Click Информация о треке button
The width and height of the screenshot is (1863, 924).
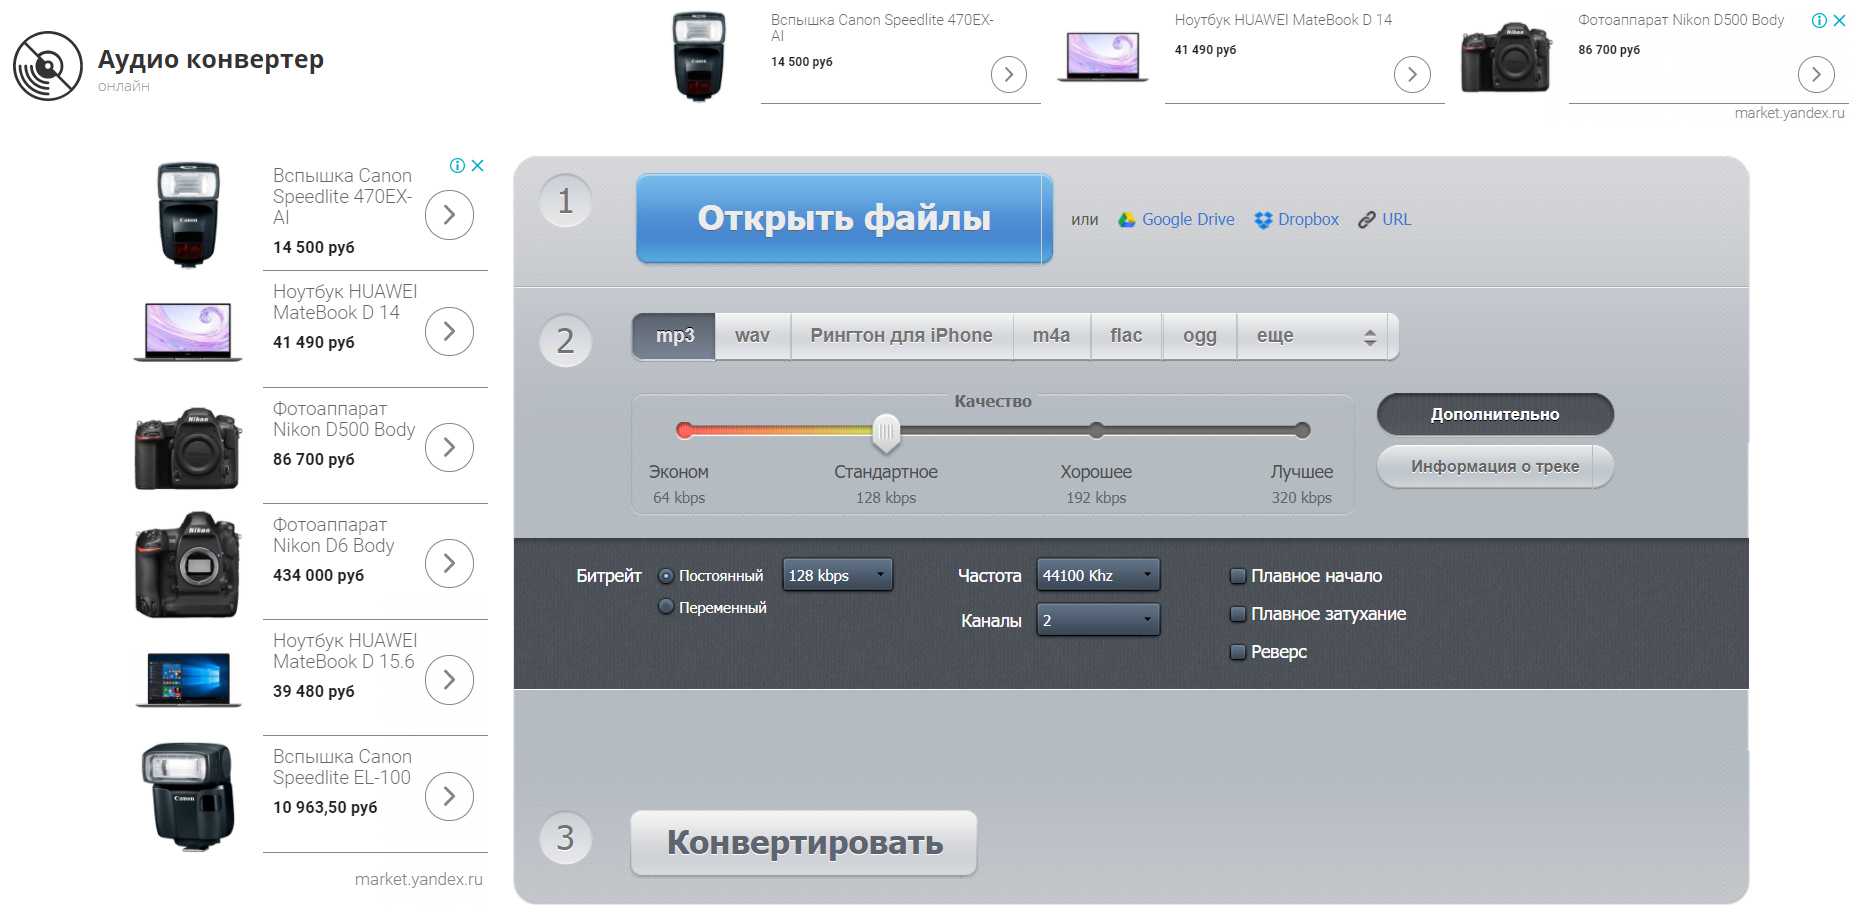[x=1495, y=466]
